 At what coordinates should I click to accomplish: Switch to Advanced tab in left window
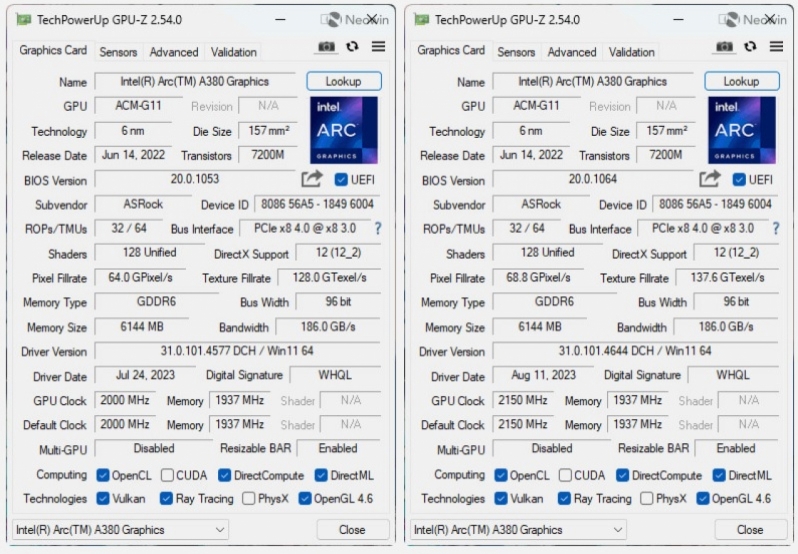click(174, 52)
